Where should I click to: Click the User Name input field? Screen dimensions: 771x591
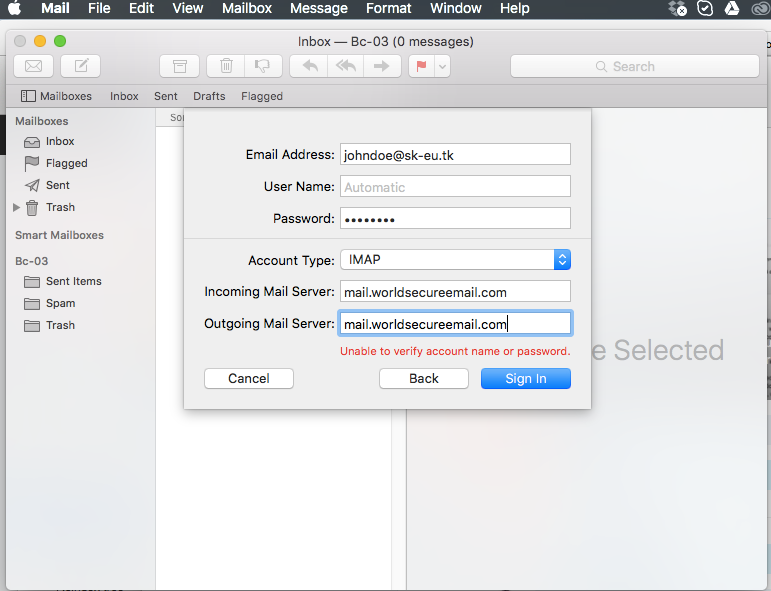455,186
